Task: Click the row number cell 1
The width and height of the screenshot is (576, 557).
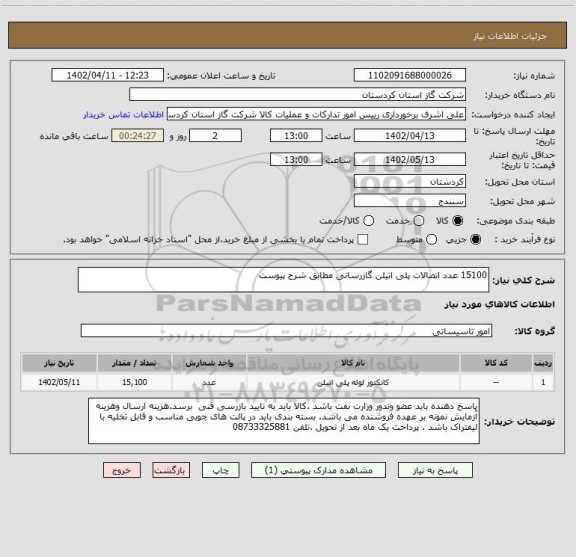Action: pos(543,382)
